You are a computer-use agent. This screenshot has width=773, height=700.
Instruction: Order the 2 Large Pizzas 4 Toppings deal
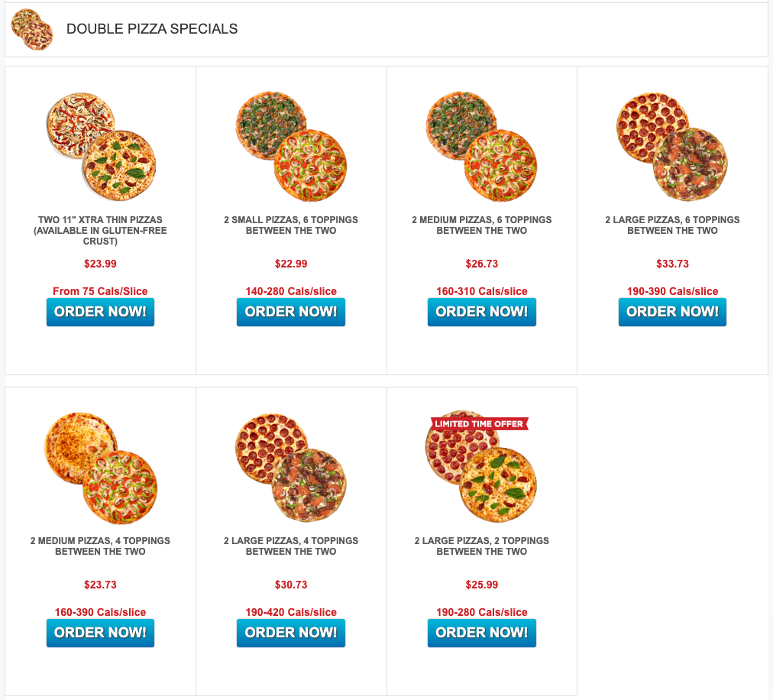point(291,633)
